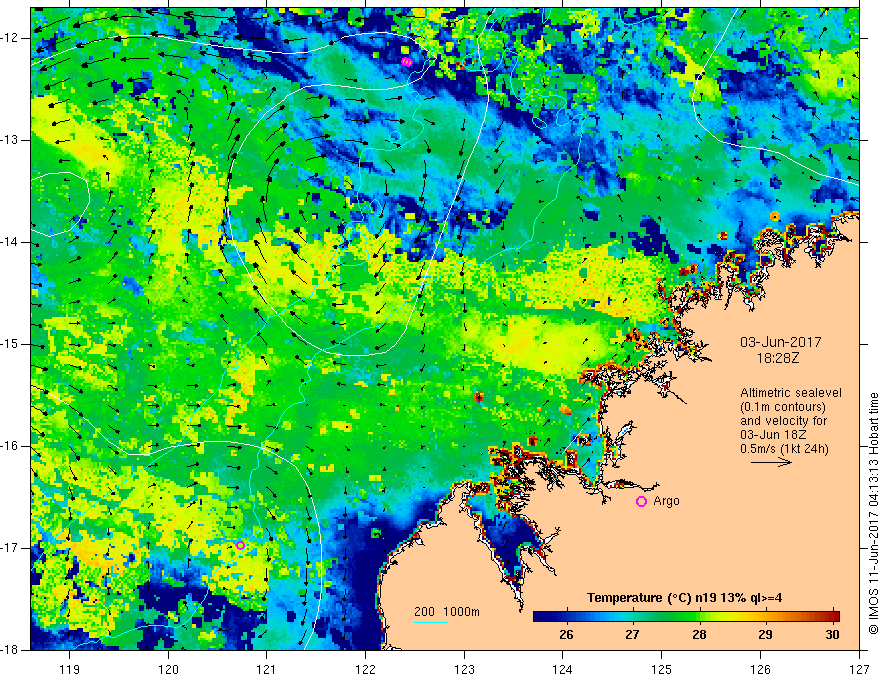Click latitude axis label -18
880x680 pixels.
(10, 650)
